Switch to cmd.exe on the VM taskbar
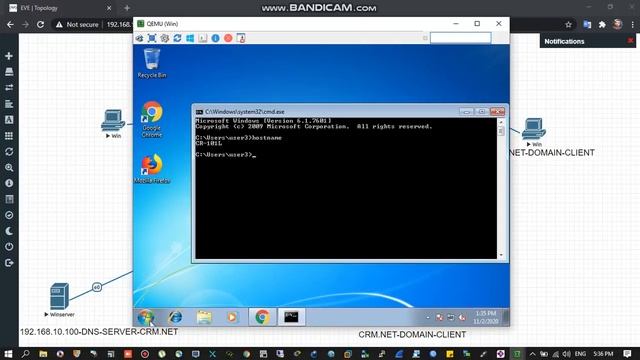 [x=291, y=317]
